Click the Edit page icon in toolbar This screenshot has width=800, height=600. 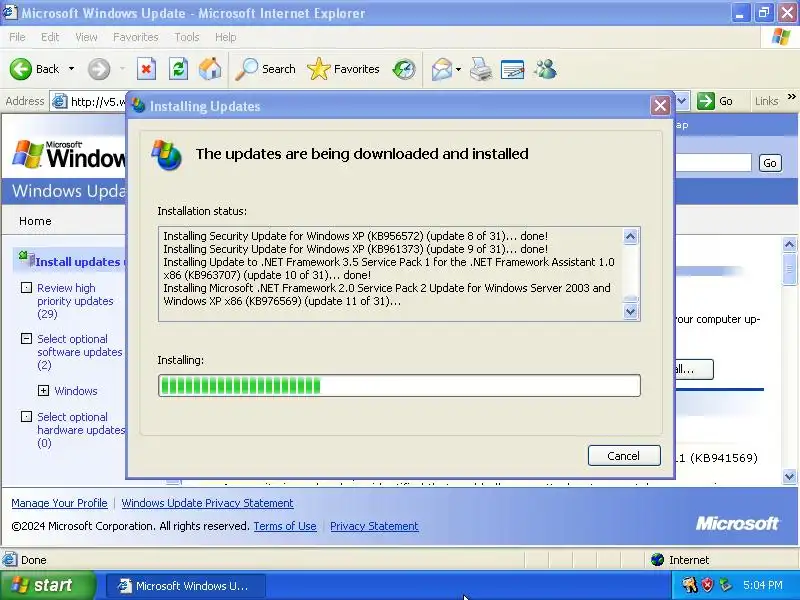(513, 69)
